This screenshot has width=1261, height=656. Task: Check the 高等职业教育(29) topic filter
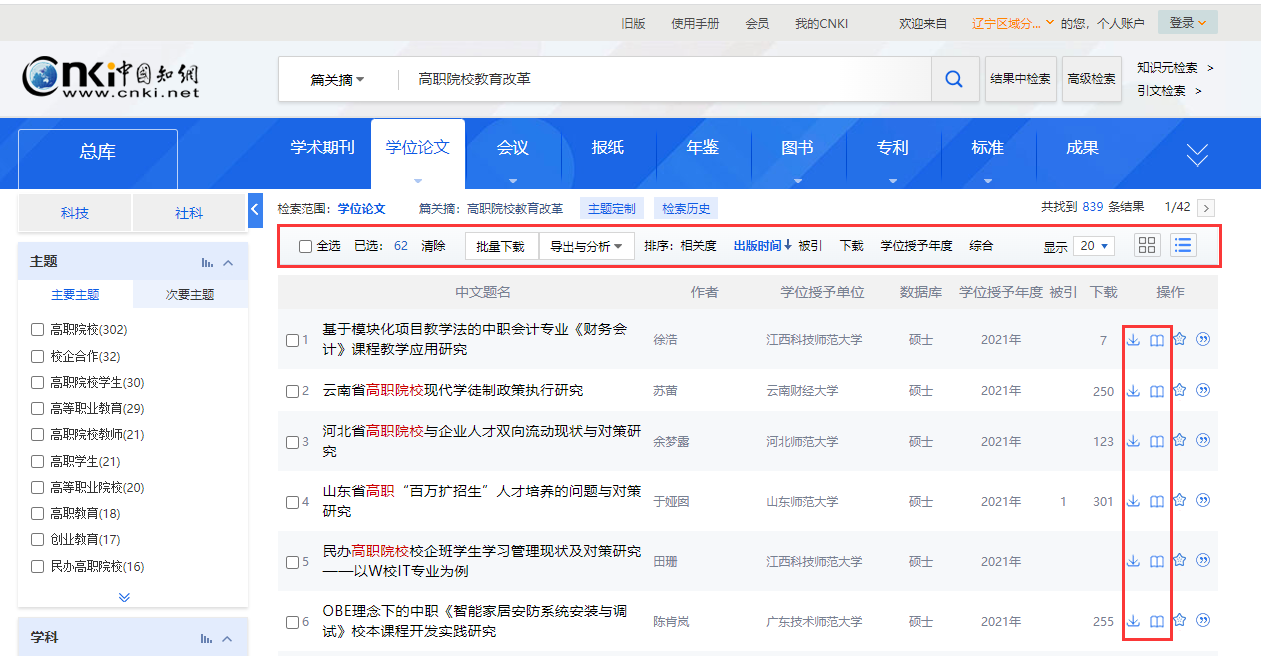coord(37,408)
